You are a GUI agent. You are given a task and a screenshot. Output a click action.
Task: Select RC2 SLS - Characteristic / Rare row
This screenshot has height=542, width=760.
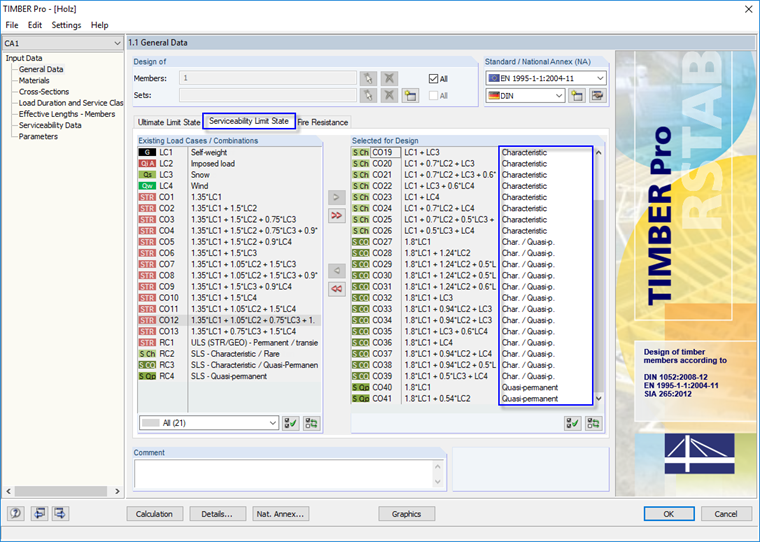(229, 353)
